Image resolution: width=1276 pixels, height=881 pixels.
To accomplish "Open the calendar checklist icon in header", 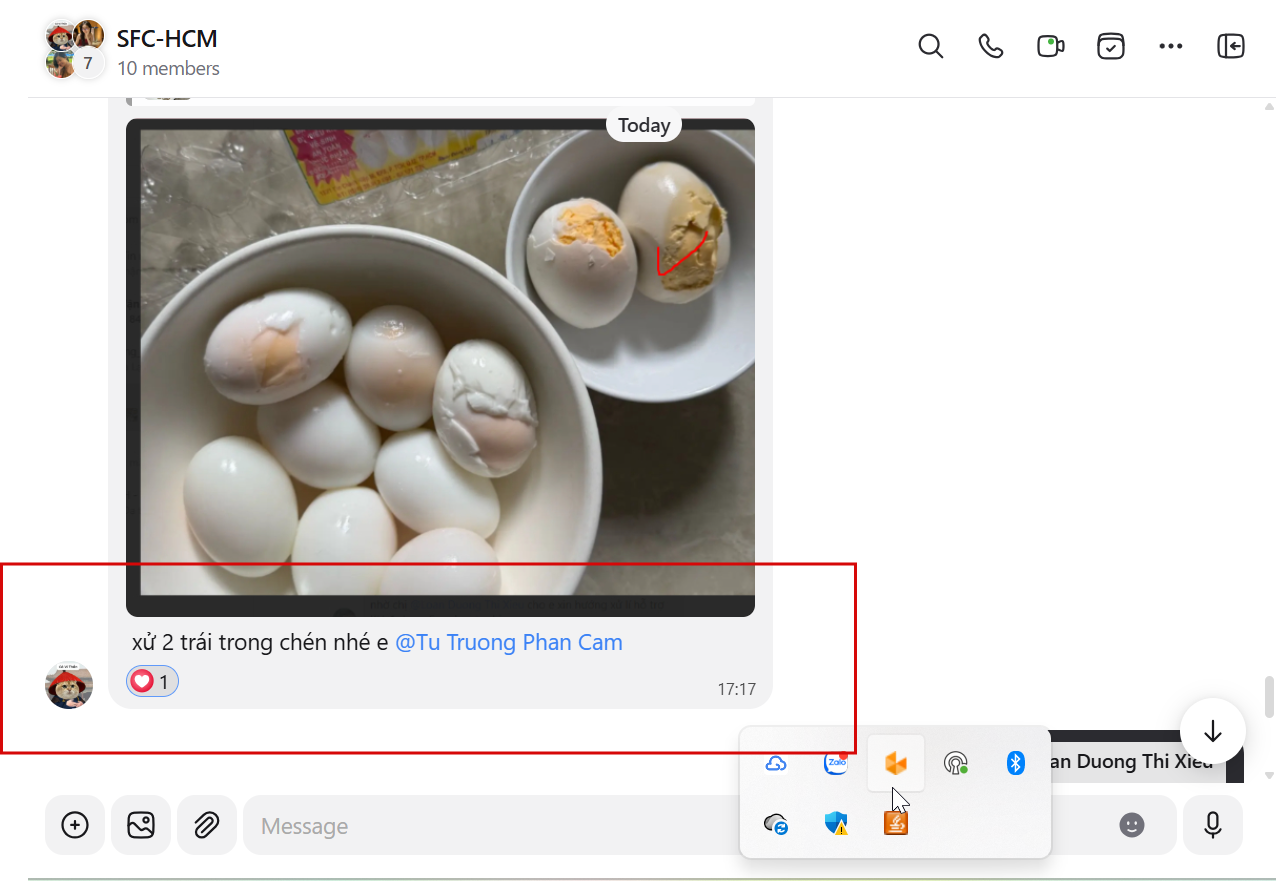I will (x=1111, y=46).
